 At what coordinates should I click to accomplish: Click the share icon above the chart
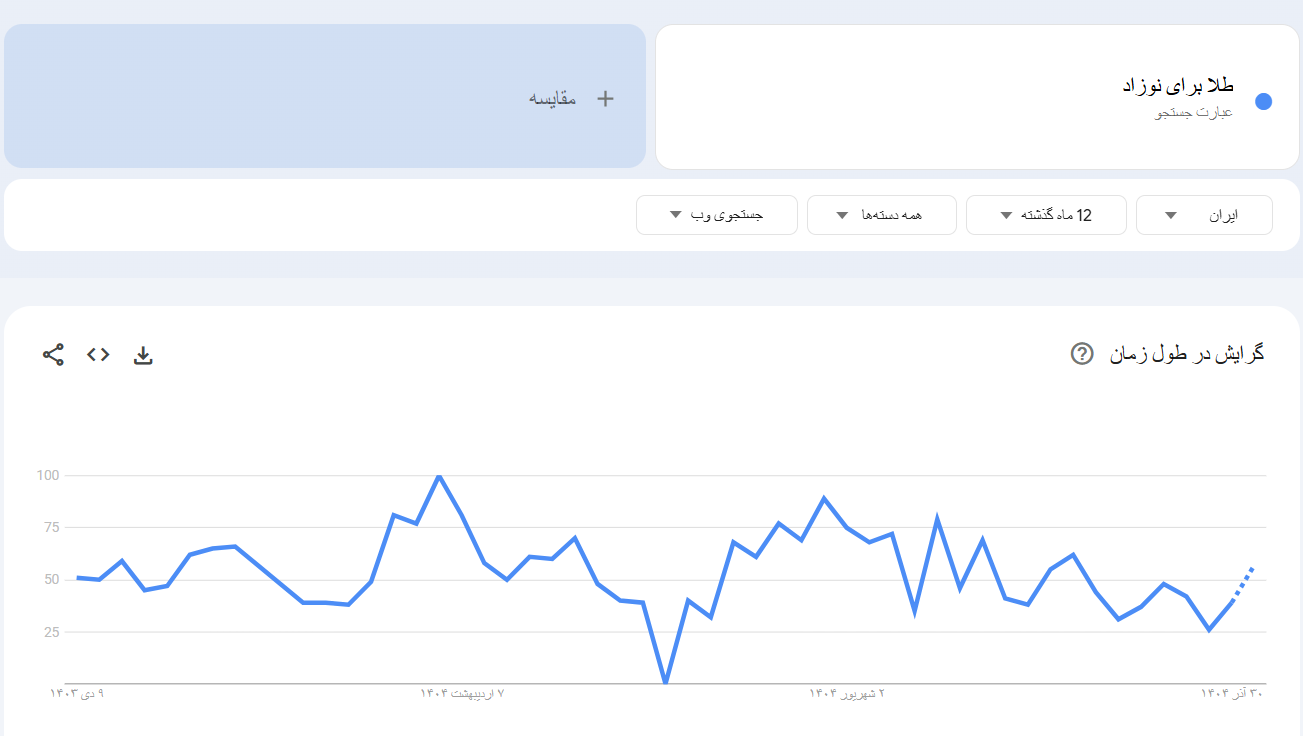click(53, 354)
